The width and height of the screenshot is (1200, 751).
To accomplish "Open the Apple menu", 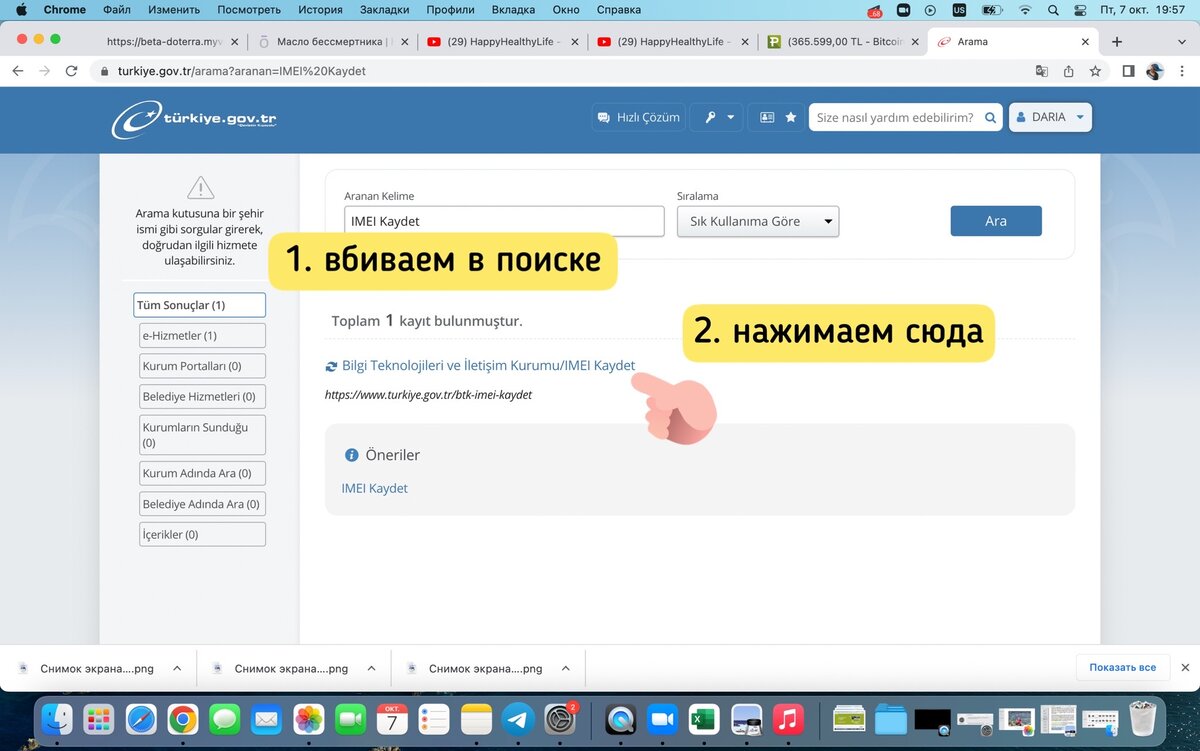I will (20, 10).
